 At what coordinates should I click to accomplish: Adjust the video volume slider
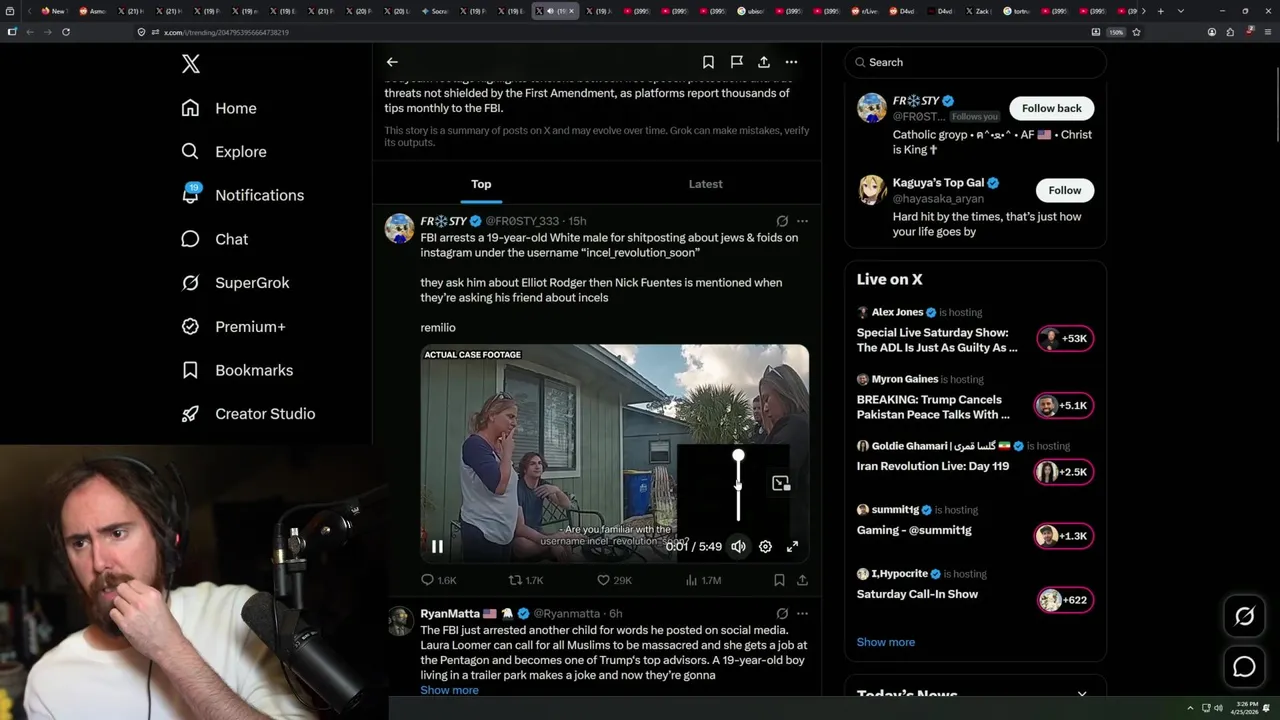pos(738,486)
